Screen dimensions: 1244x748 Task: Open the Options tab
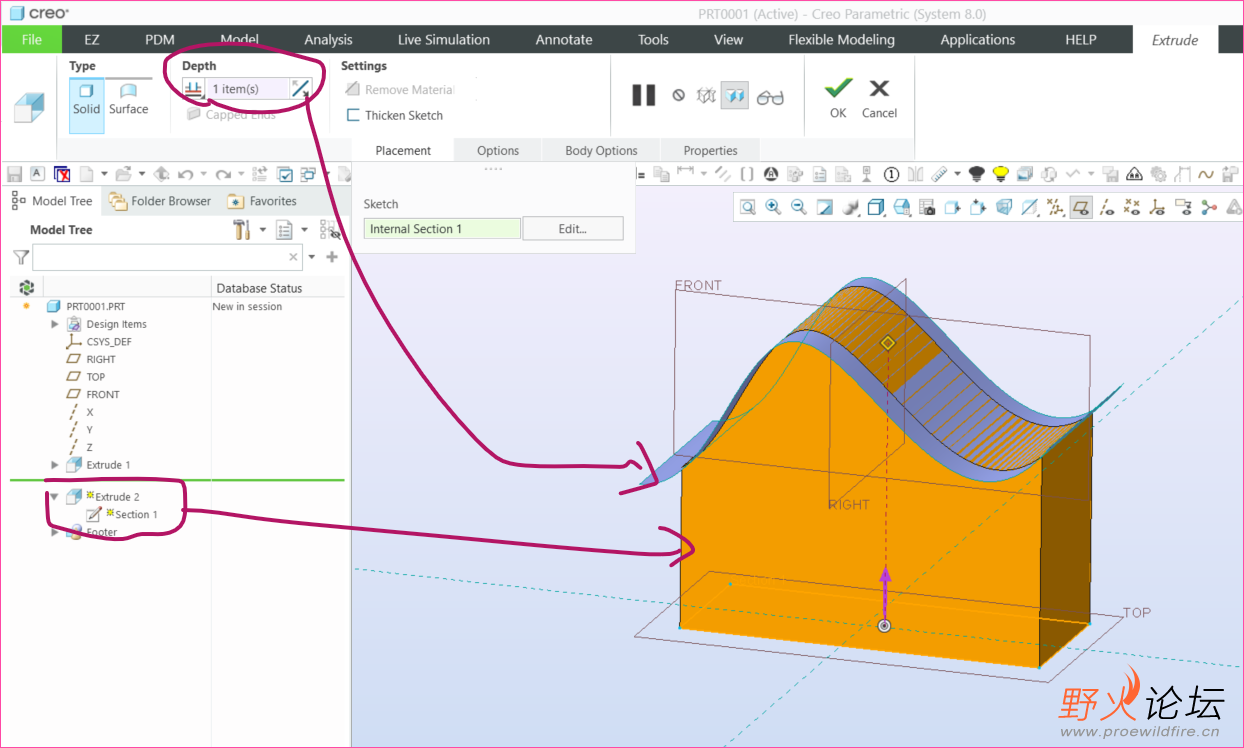click(x=497, y=151)
